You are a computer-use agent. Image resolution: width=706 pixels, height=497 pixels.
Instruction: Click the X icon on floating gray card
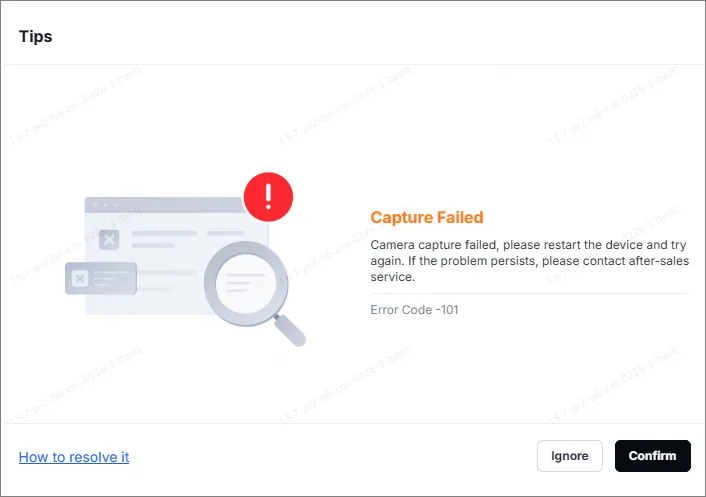click(x=80, y=279)
